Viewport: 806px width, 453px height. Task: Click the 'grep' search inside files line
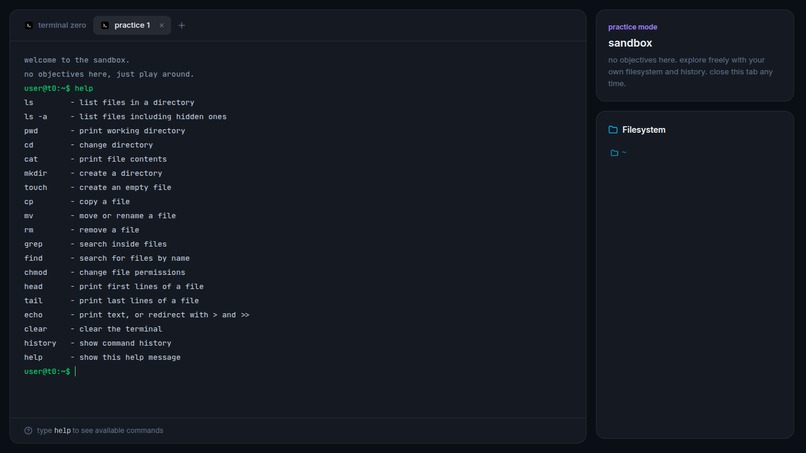[95, 244]
